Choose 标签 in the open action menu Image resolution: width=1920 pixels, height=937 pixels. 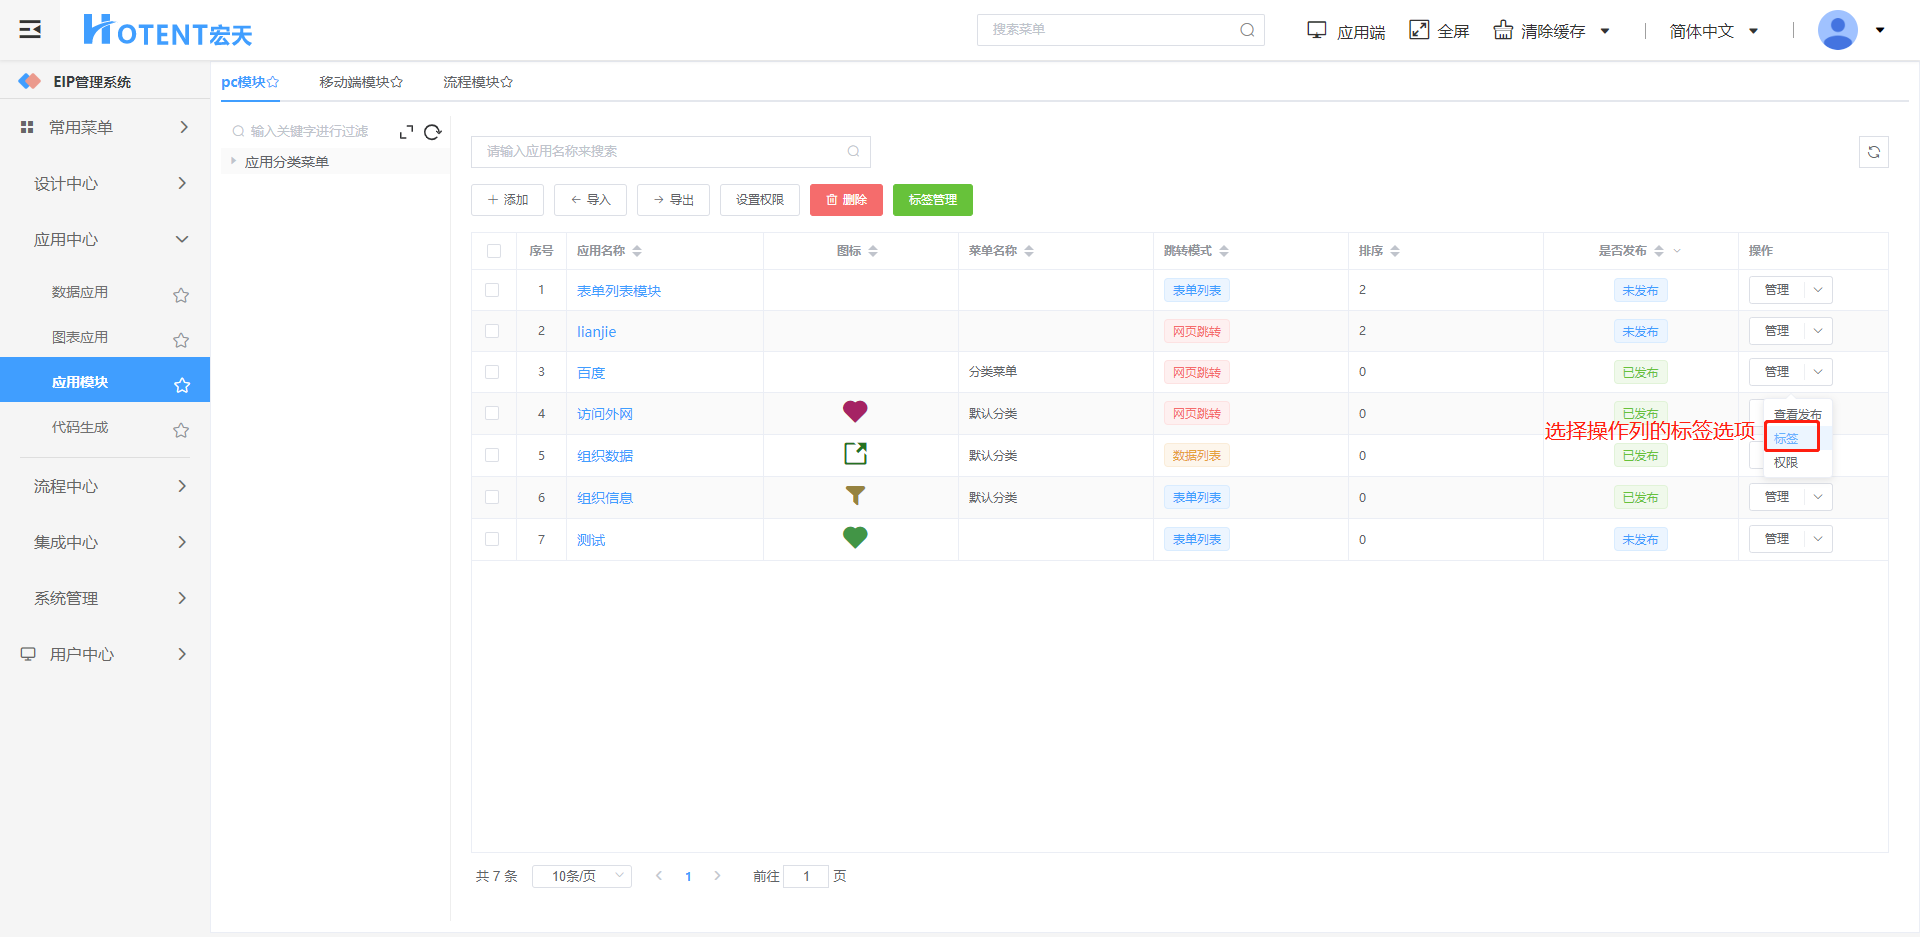1786,438
